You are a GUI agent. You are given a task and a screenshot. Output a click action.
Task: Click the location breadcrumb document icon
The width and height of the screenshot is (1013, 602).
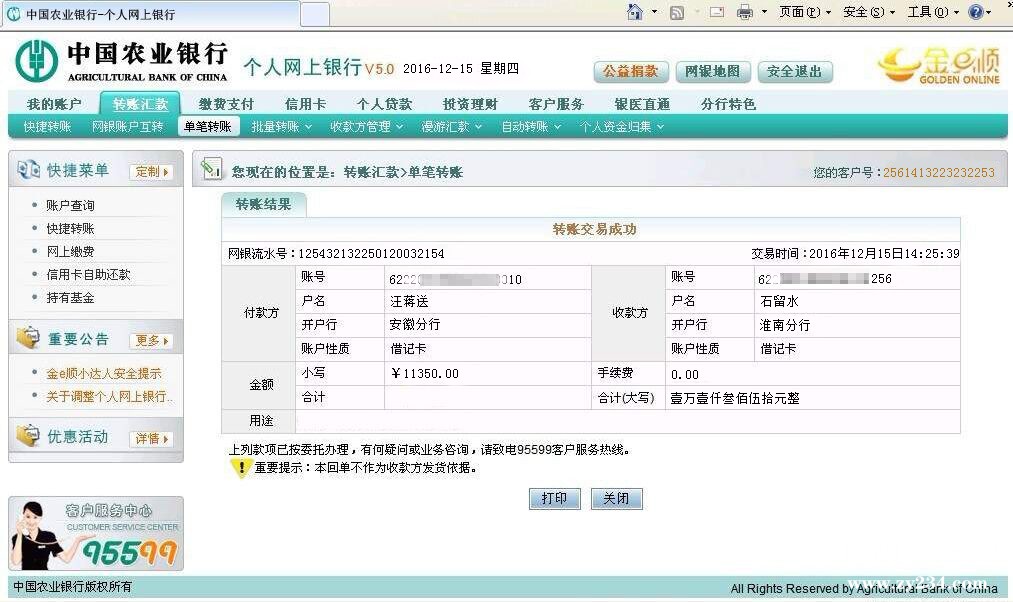tap(211, 168)
